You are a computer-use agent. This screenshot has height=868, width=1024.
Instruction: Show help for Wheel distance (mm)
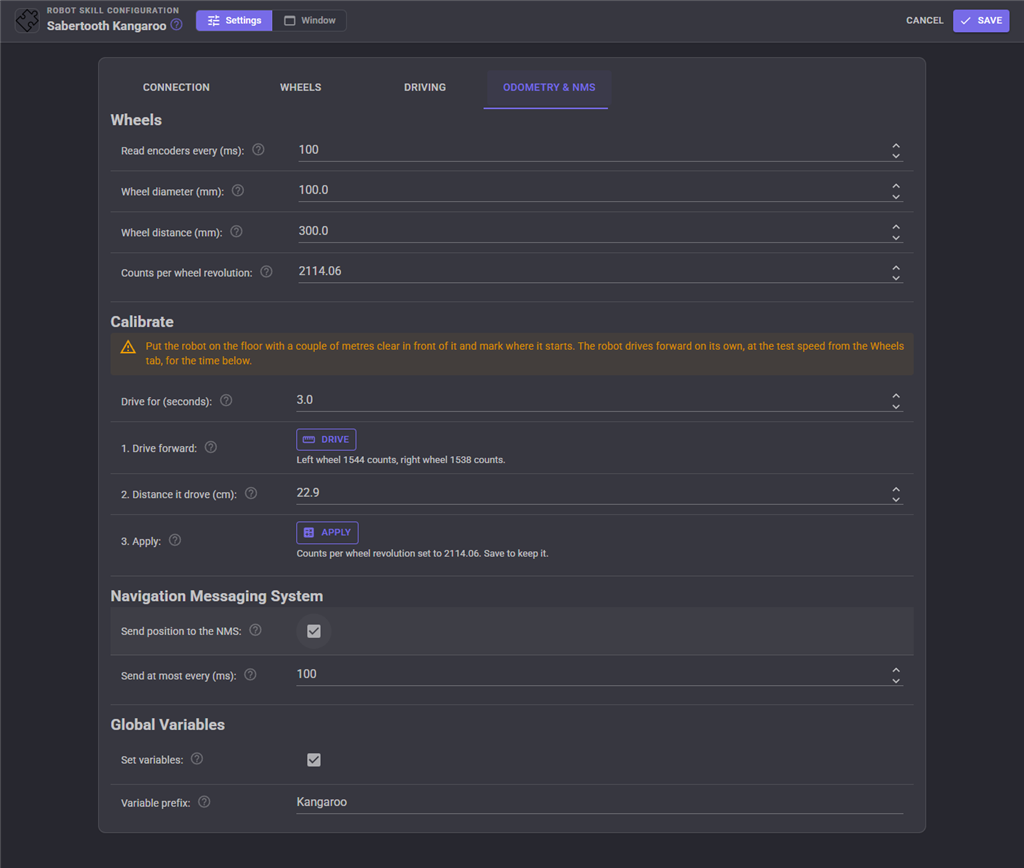point(236,231)
